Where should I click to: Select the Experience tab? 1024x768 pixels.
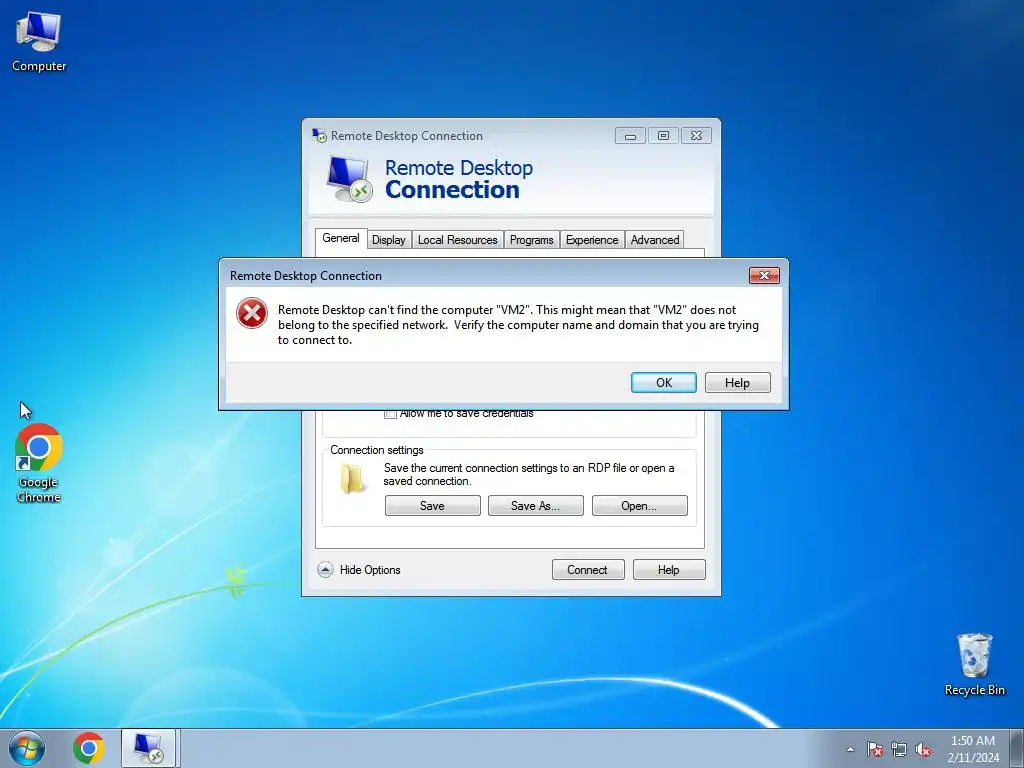(592, 240)
